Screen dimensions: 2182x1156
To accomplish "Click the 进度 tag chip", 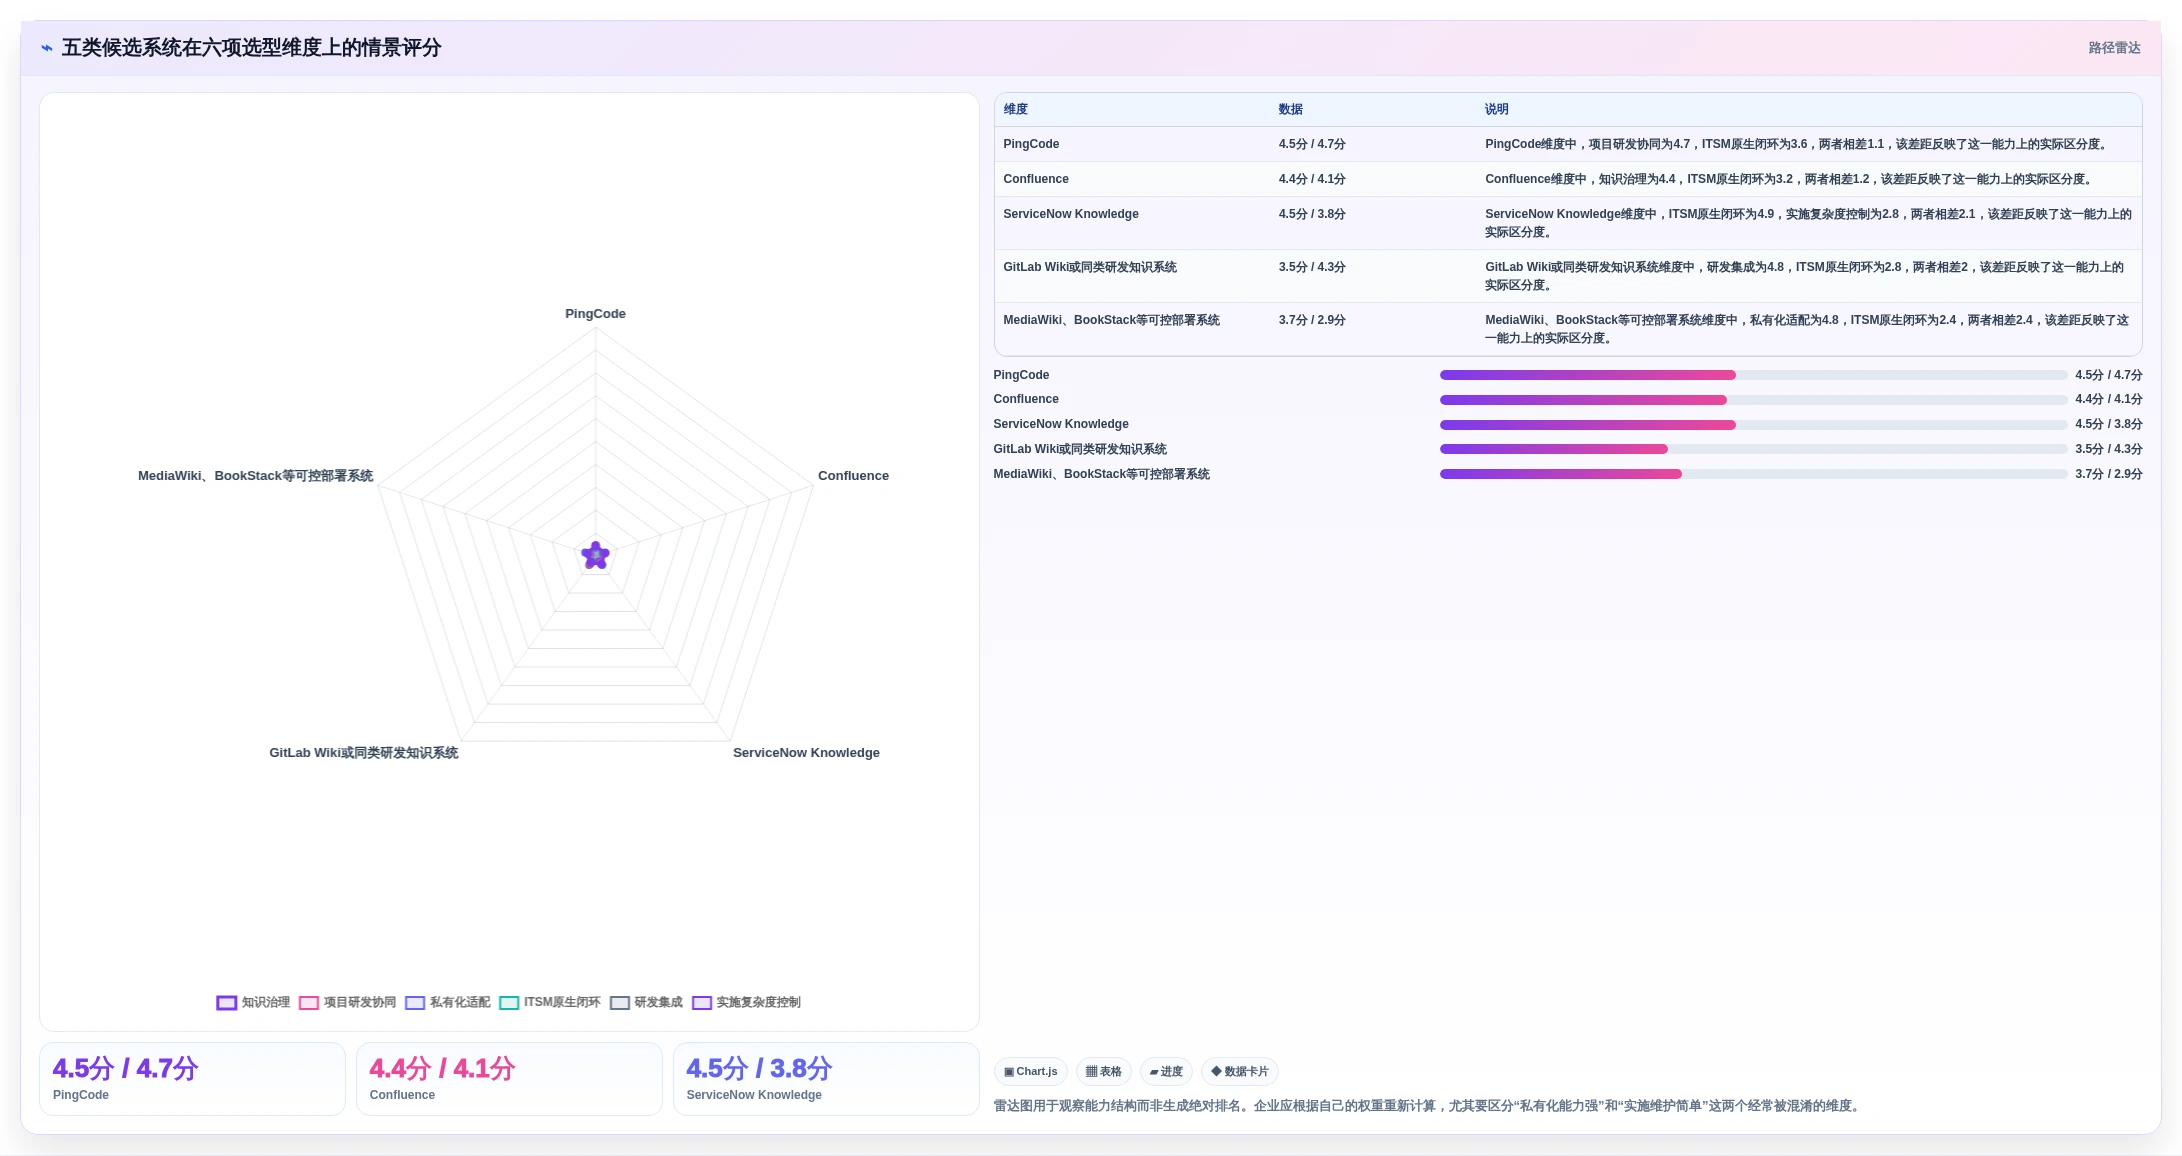I will click(x=1166, y=1071).
